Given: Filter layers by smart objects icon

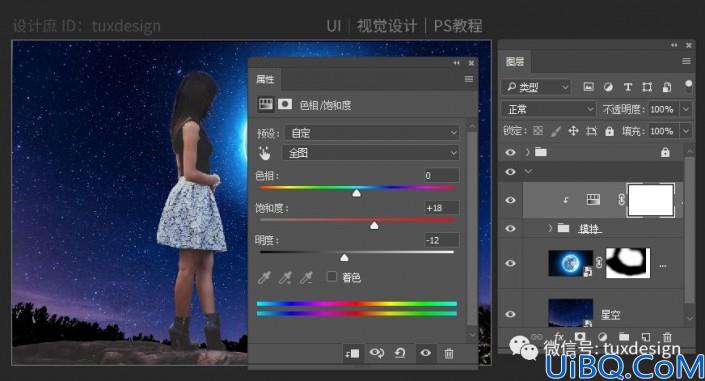Looking at the screenshot, I should tap(667, 87).
